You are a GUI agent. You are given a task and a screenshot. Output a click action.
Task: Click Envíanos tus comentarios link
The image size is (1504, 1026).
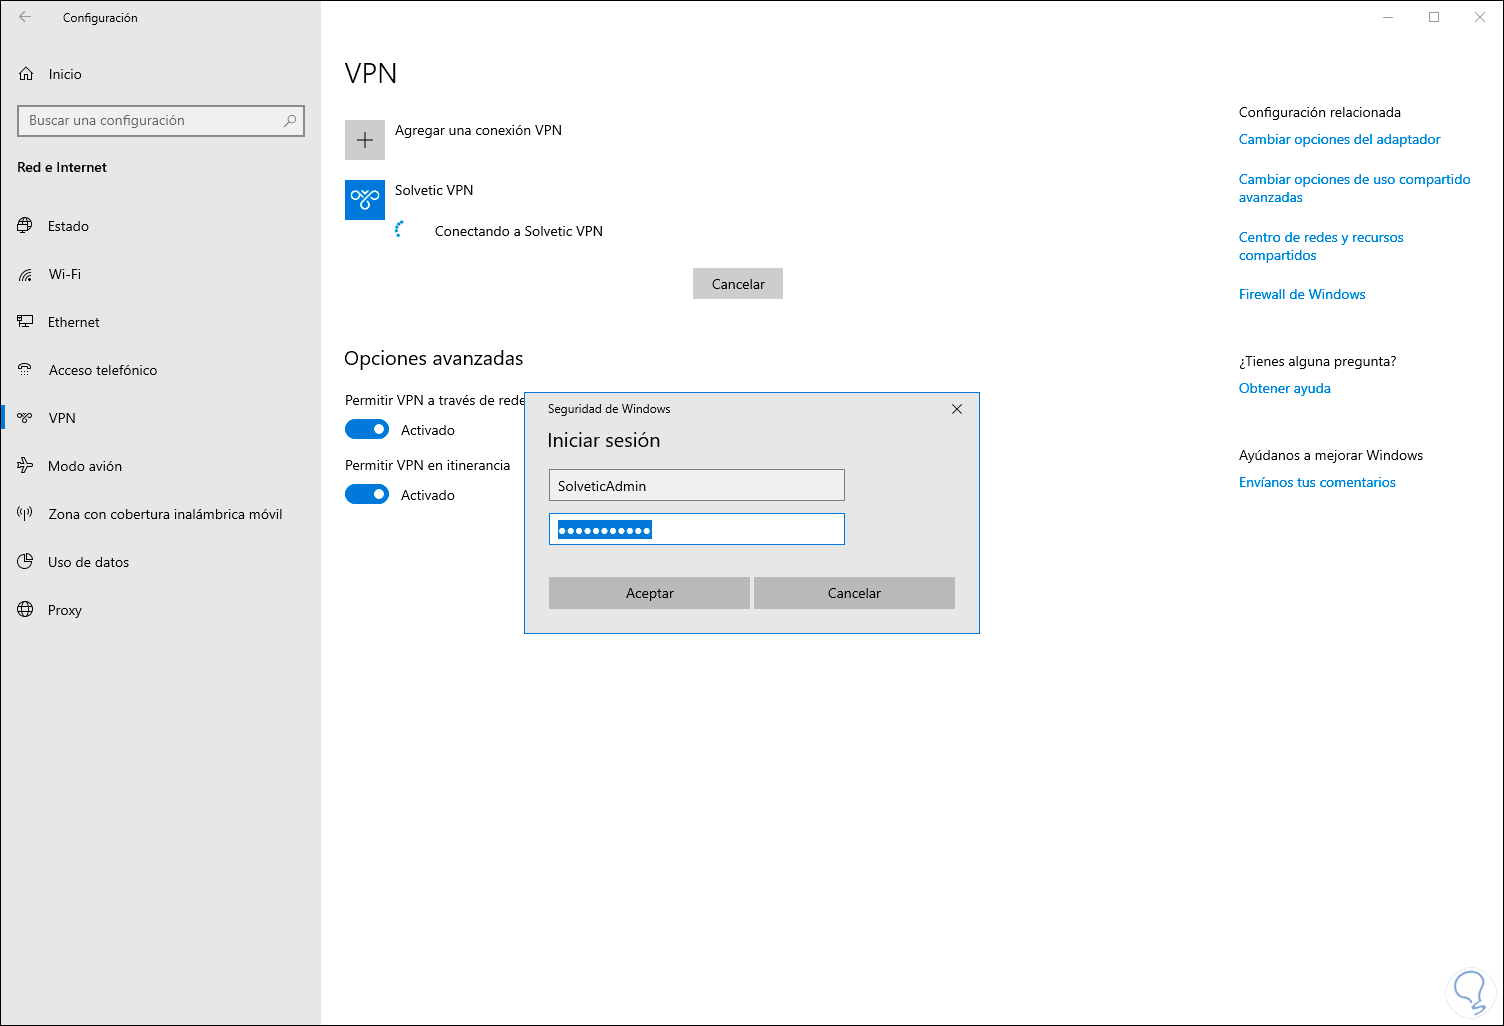[x=1317, y=482]
